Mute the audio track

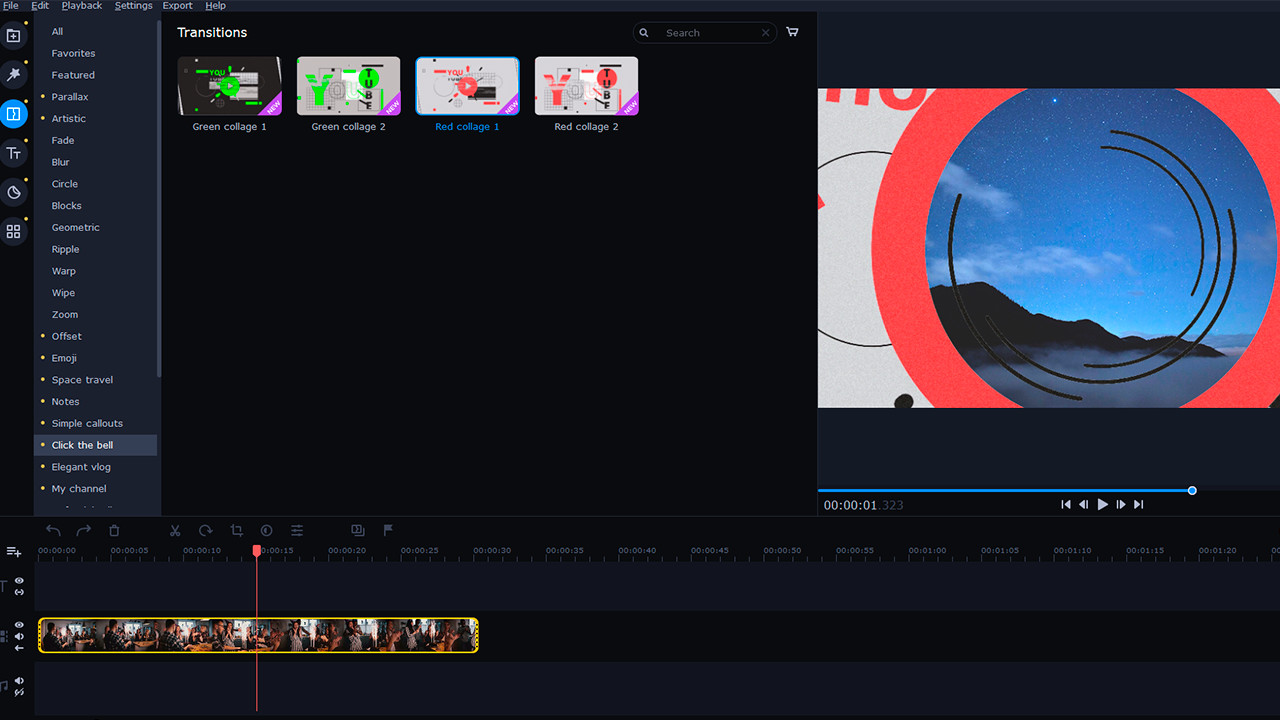tap(18, 681)
